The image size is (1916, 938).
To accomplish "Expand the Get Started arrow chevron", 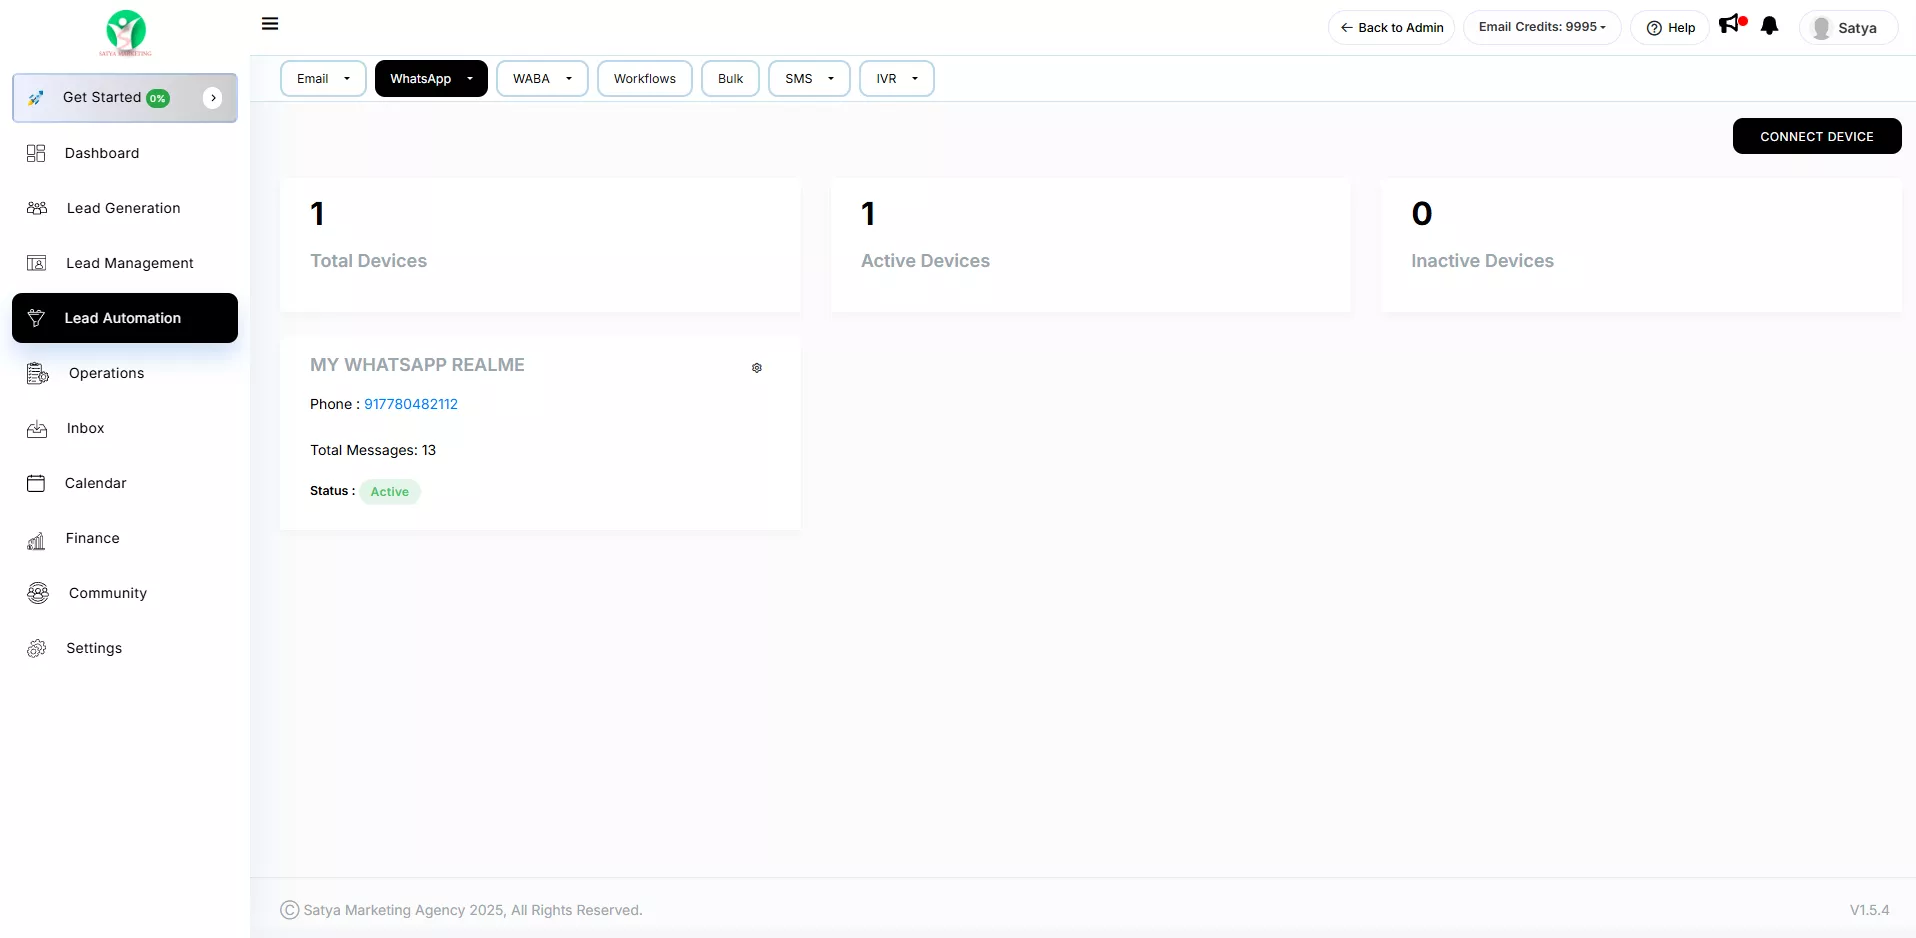I will point(213,98).
